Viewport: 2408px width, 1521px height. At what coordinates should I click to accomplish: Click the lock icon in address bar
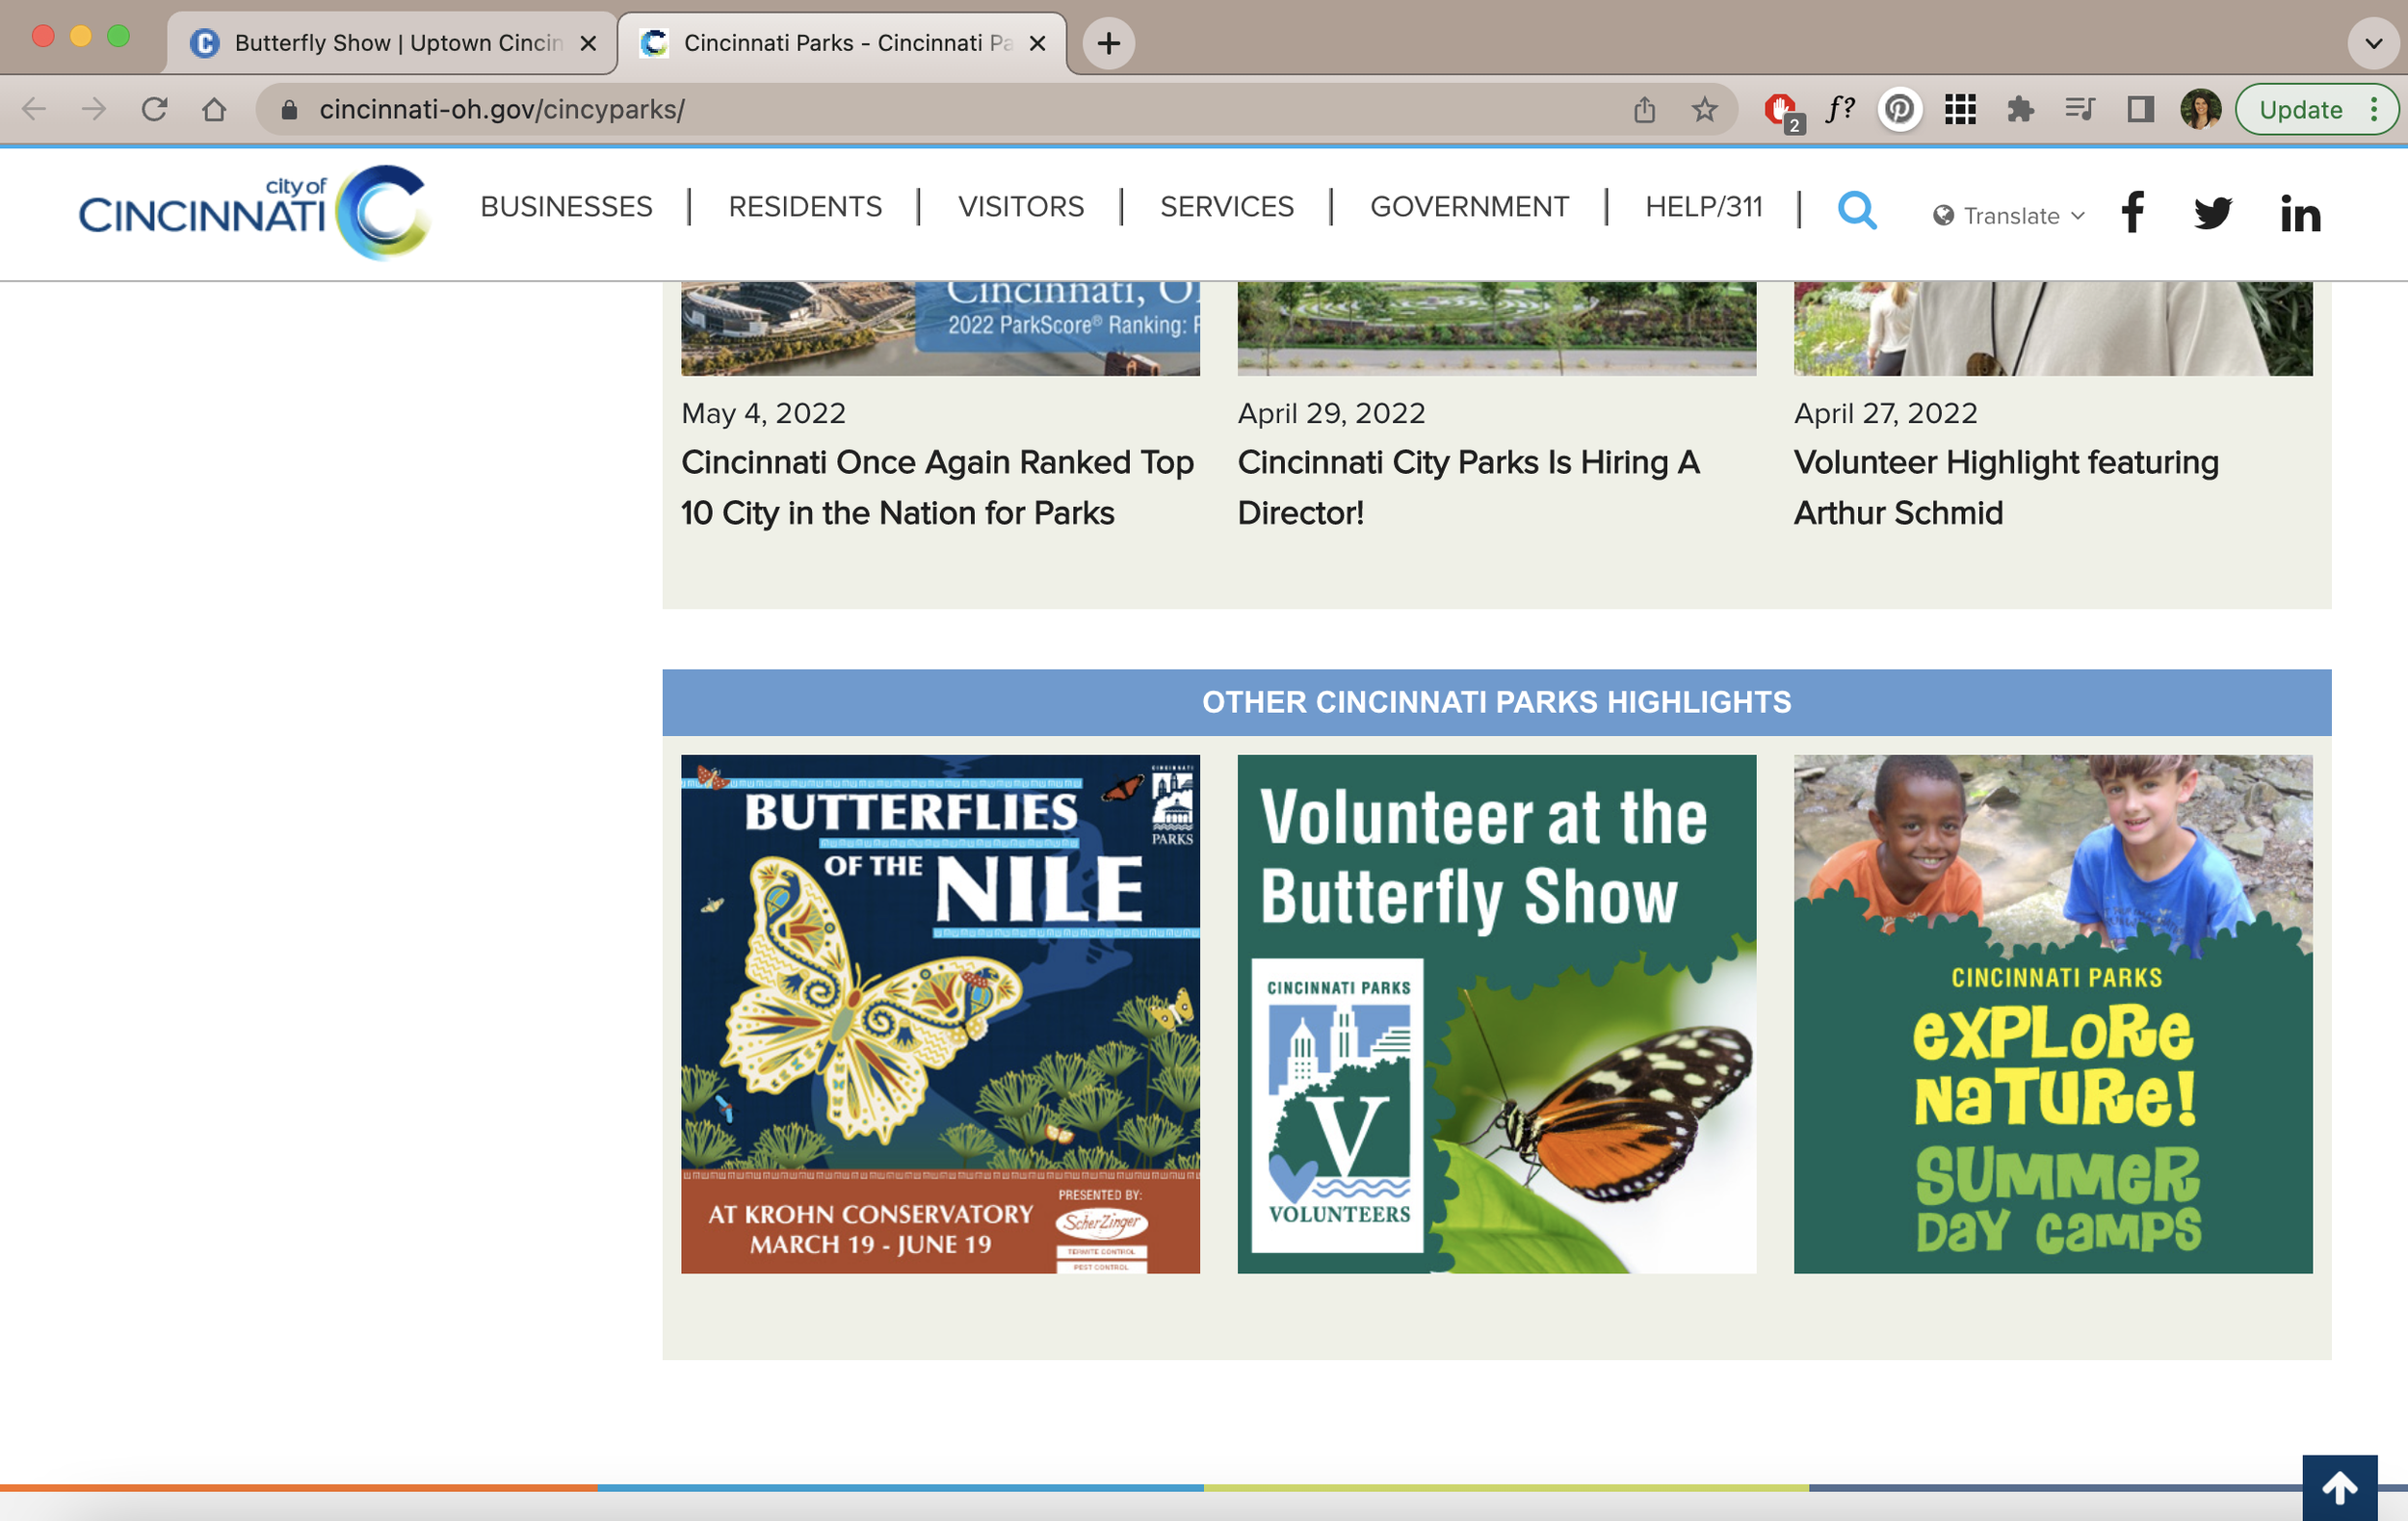pyautogui.click(x=289, y=109)
